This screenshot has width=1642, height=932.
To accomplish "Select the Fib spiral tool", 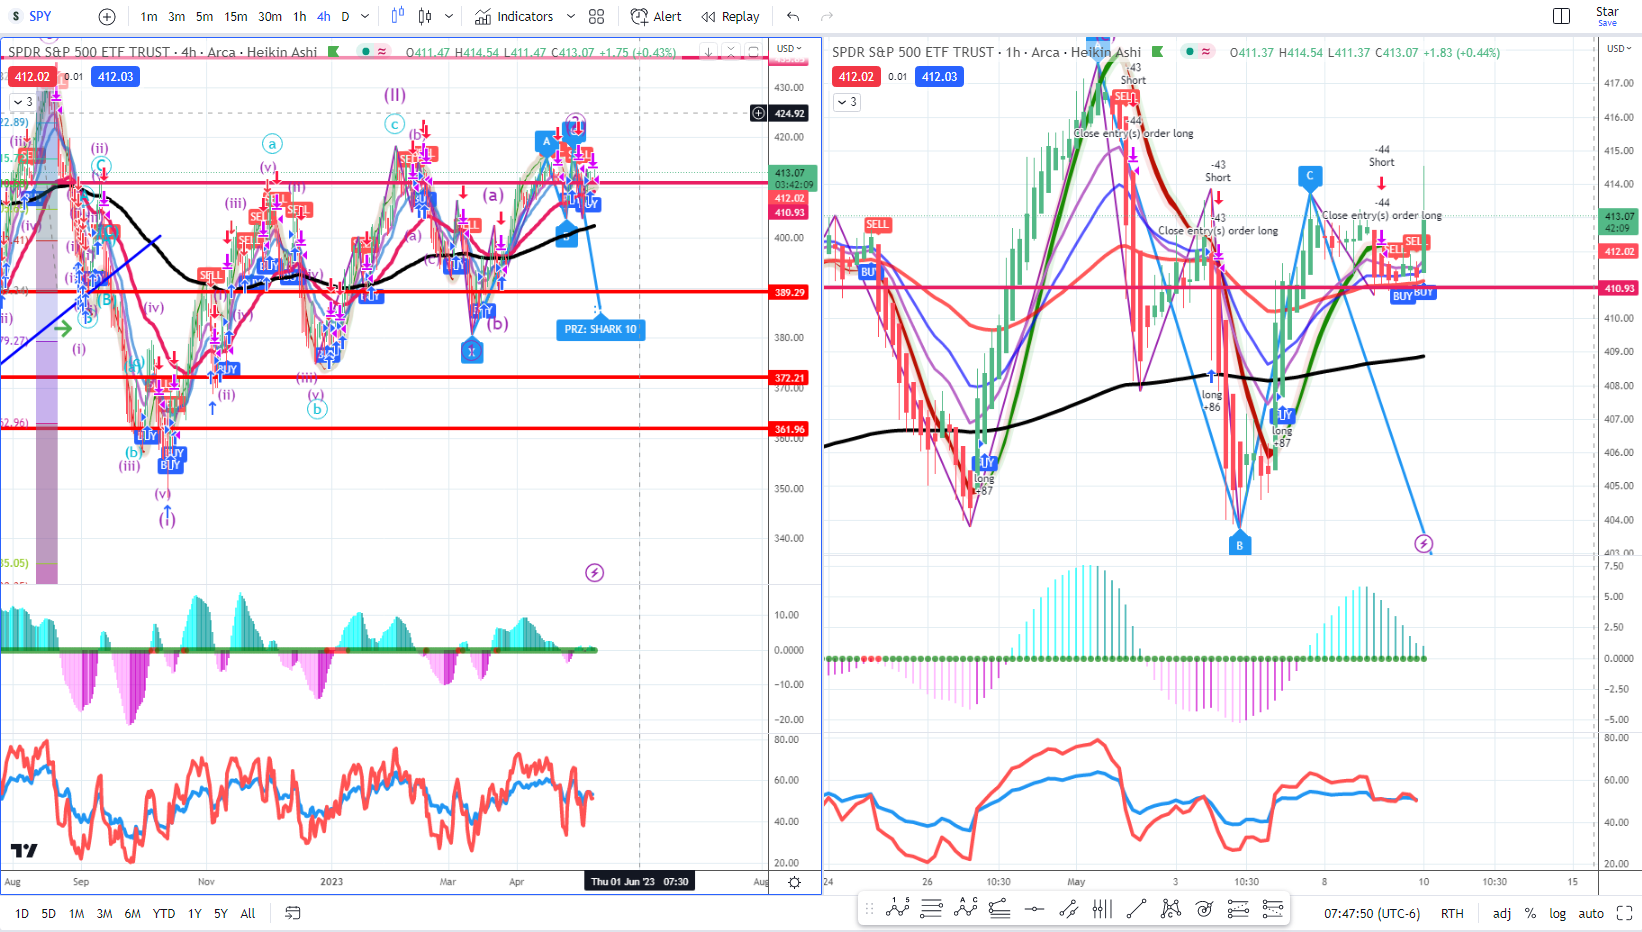I will click(1204, 909).
